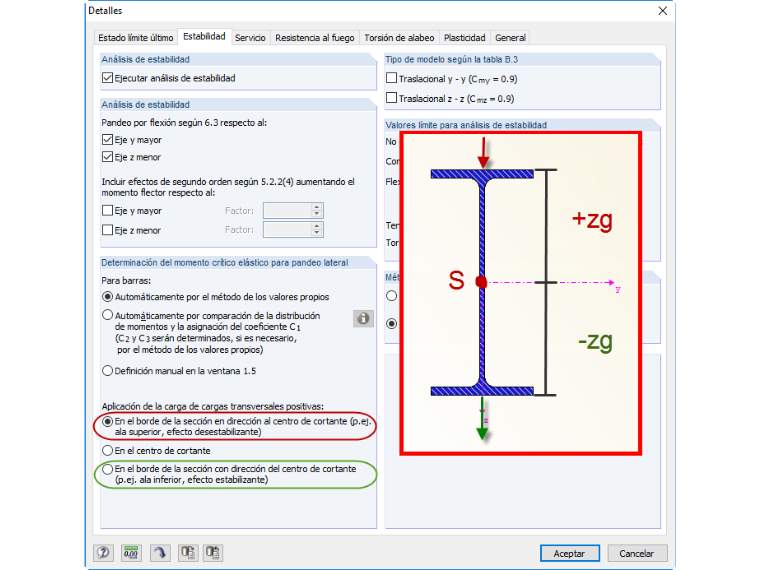The width and height of the screenshot is (760, 570).
Task: Enable second-order Eje z menor checkbox with Factor
Action: (107, 230)
